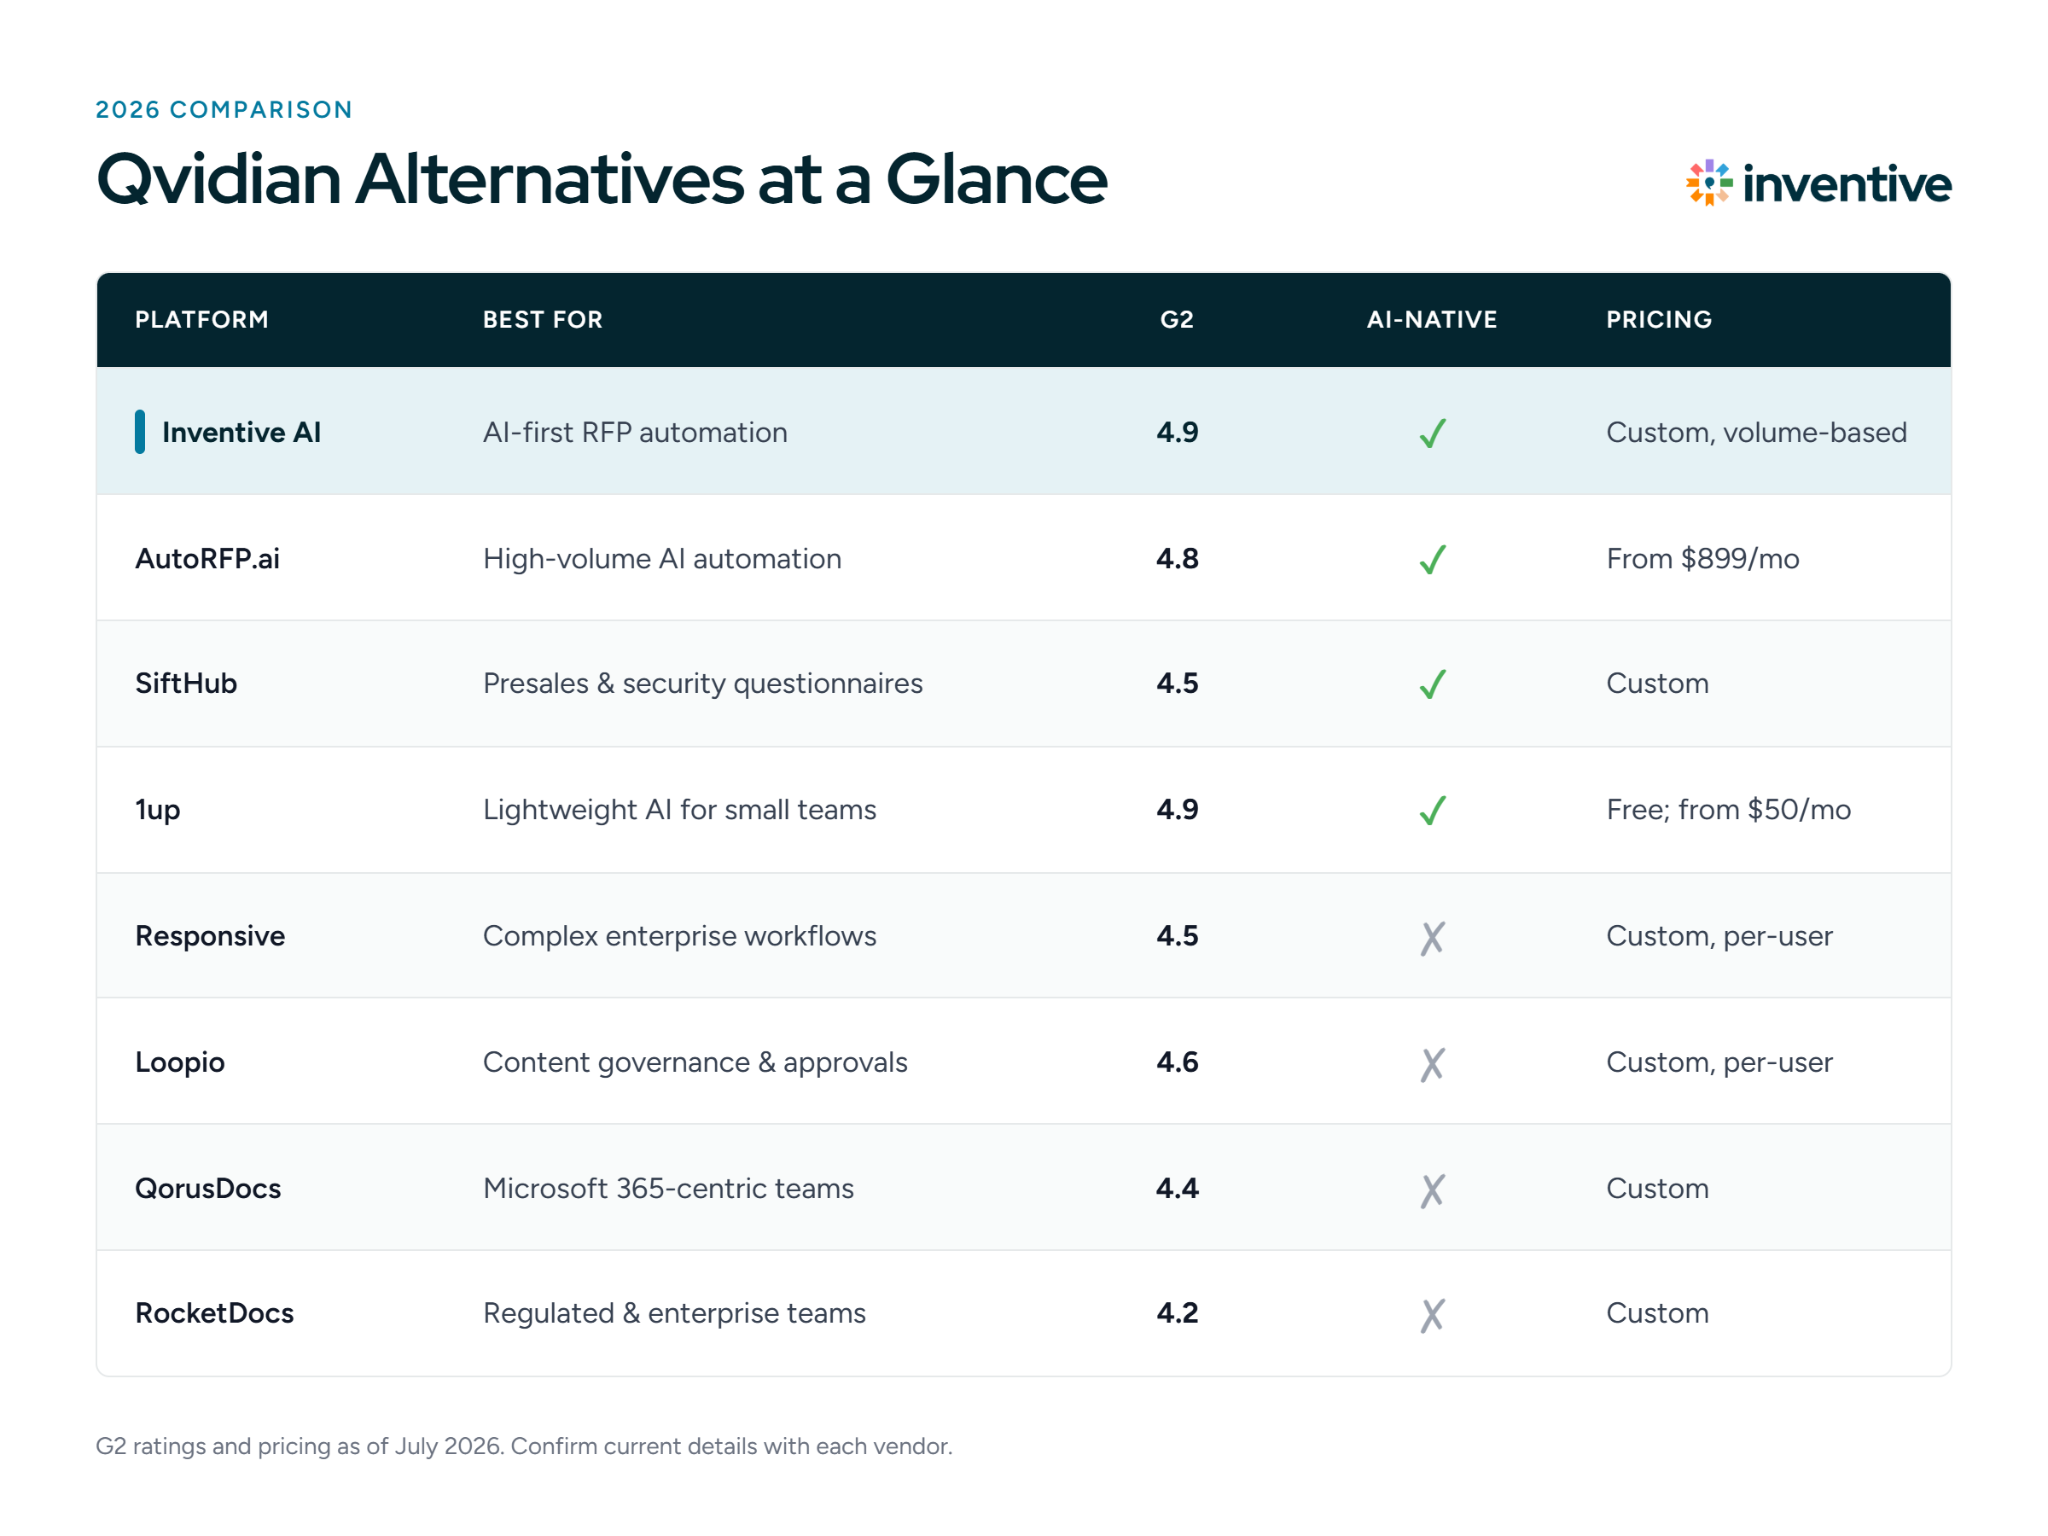Image resolution: width=2048 pixels, height=1536 pixels.
Task: Click the blue highlight bar beside Inventive AI
Action: coord(140,432)
